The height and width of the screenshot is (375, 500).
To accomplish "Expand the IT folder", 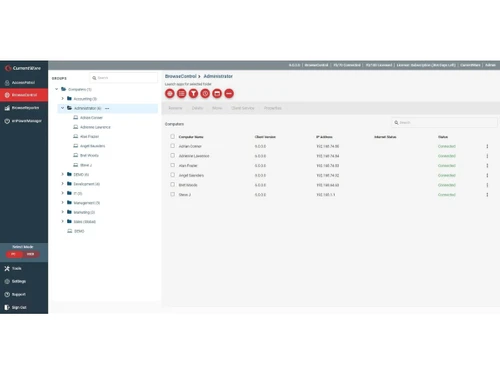I will tap(63, 193).
